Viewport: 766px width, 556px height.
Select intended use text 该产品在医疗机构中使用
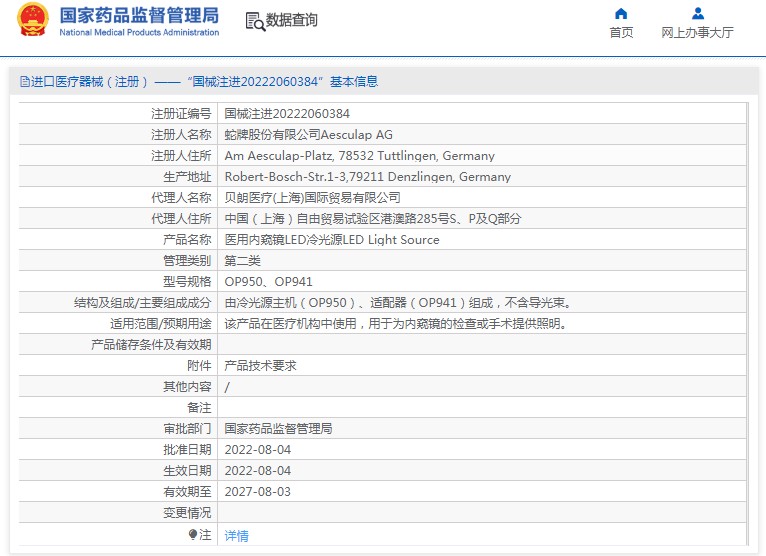396,323
